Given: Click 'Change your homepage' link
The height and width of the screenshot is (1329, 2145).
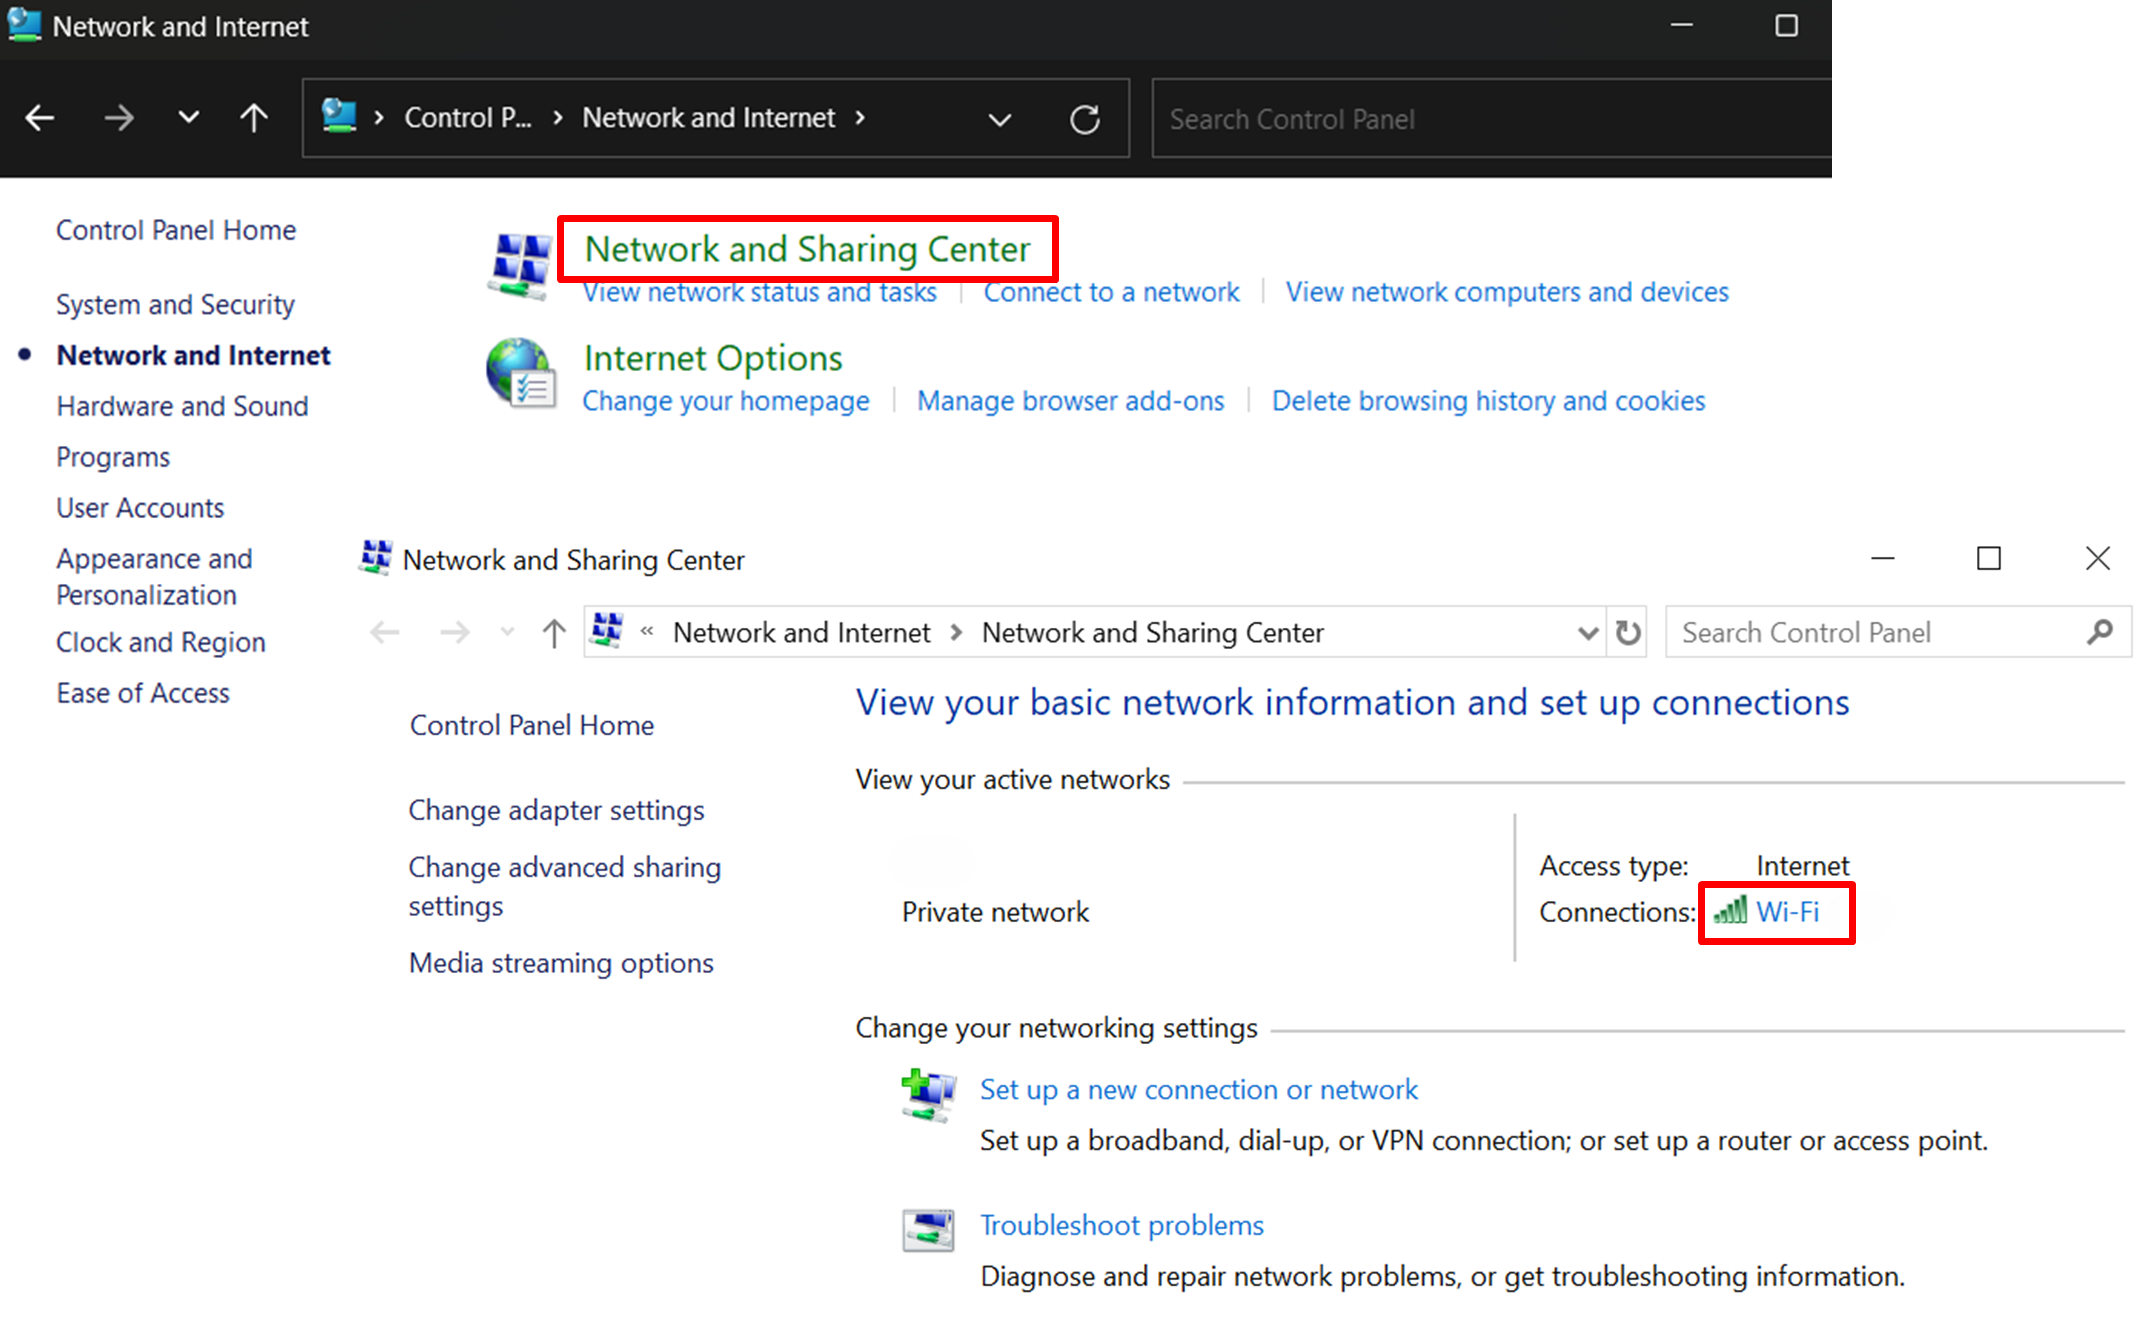Looking at the screenshot, I should tap(726, 401).
